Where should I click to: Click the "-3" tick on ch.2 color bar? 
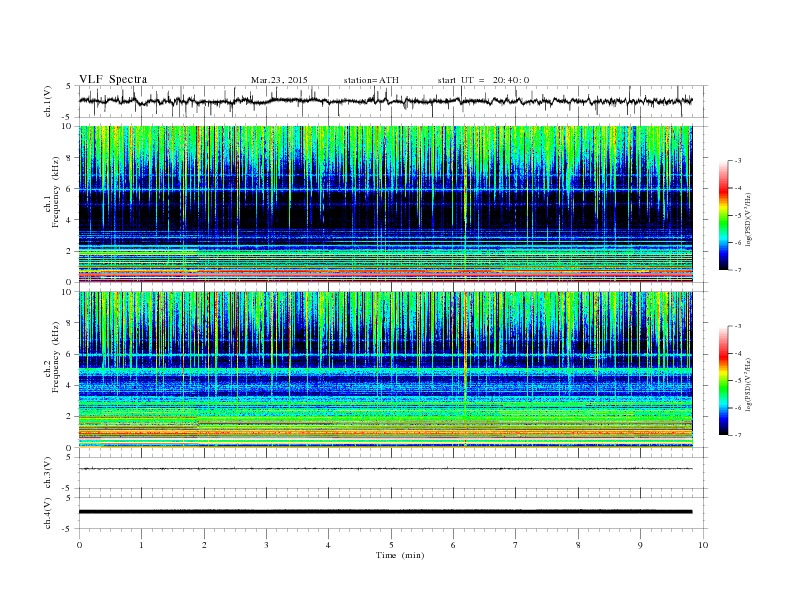point(738,326)
